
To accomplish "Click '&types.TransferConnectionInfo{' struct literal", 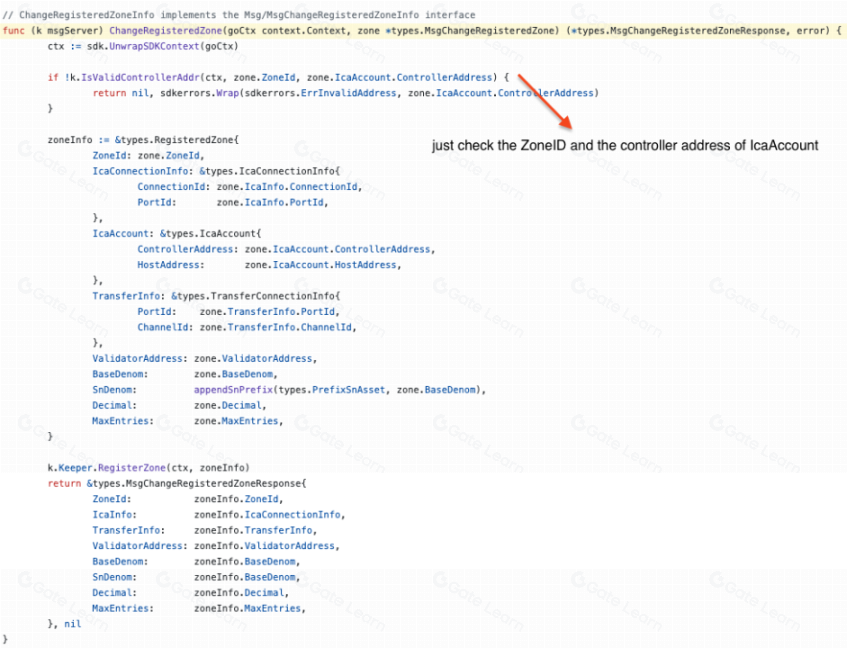I will tap(256, 296).
